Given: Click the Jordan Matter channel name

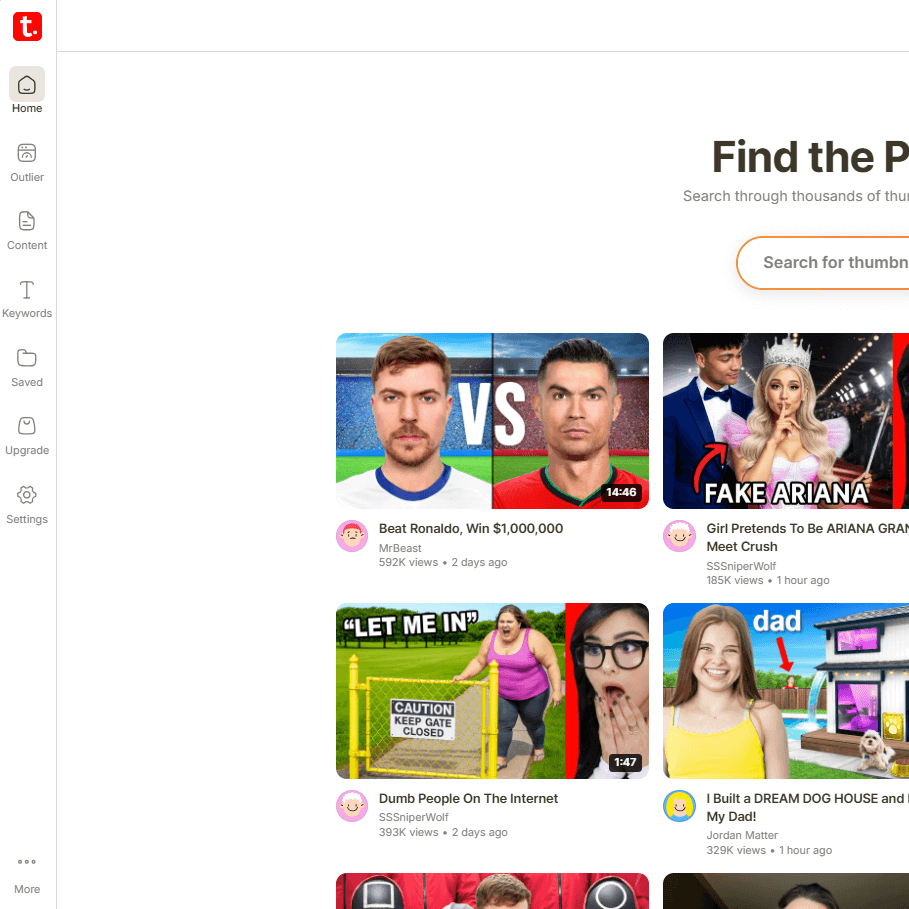Looking at the screenshot, I should (742, 835).
